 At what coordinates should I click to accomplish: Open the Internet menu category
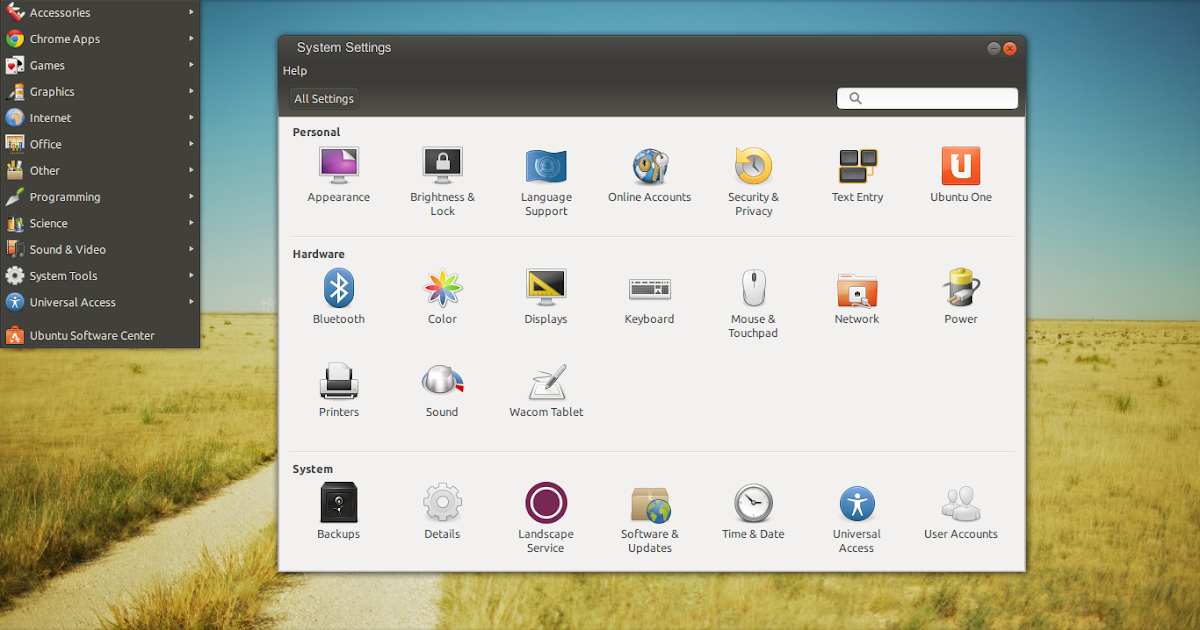(x=100, y=118)
